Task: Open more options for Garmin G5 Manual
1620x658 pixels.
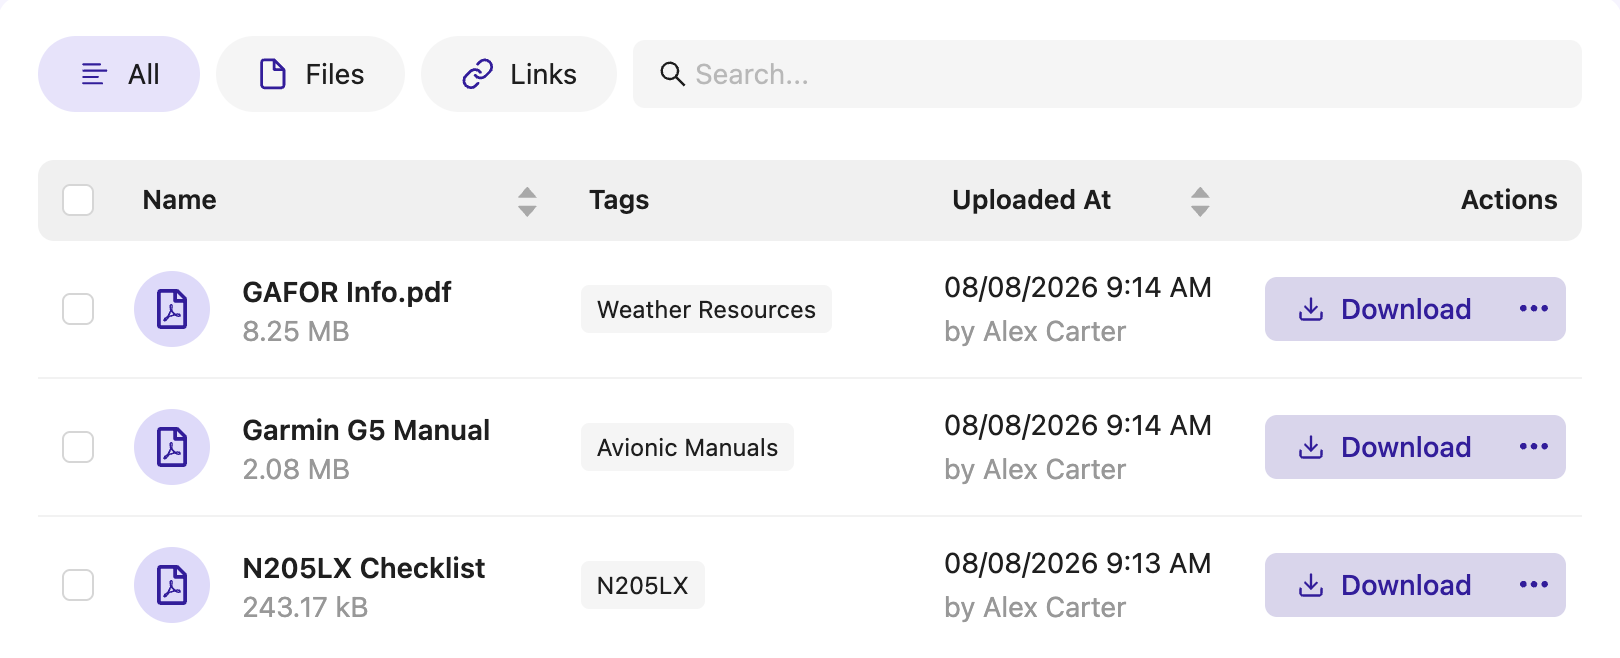Action: (1533, 447)
